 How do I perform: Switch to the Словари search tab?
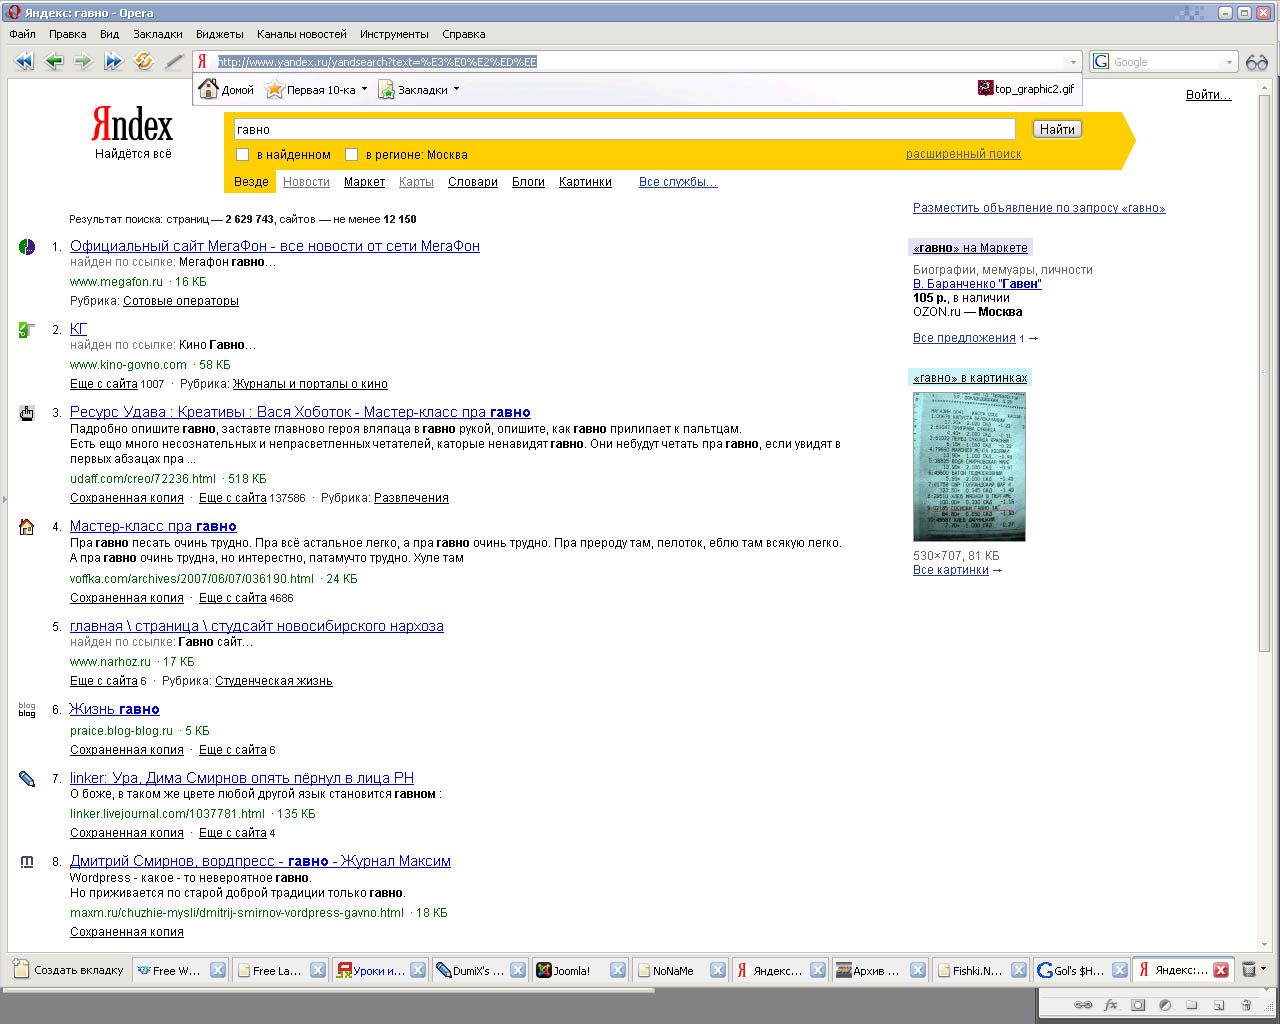pos(473,182)
